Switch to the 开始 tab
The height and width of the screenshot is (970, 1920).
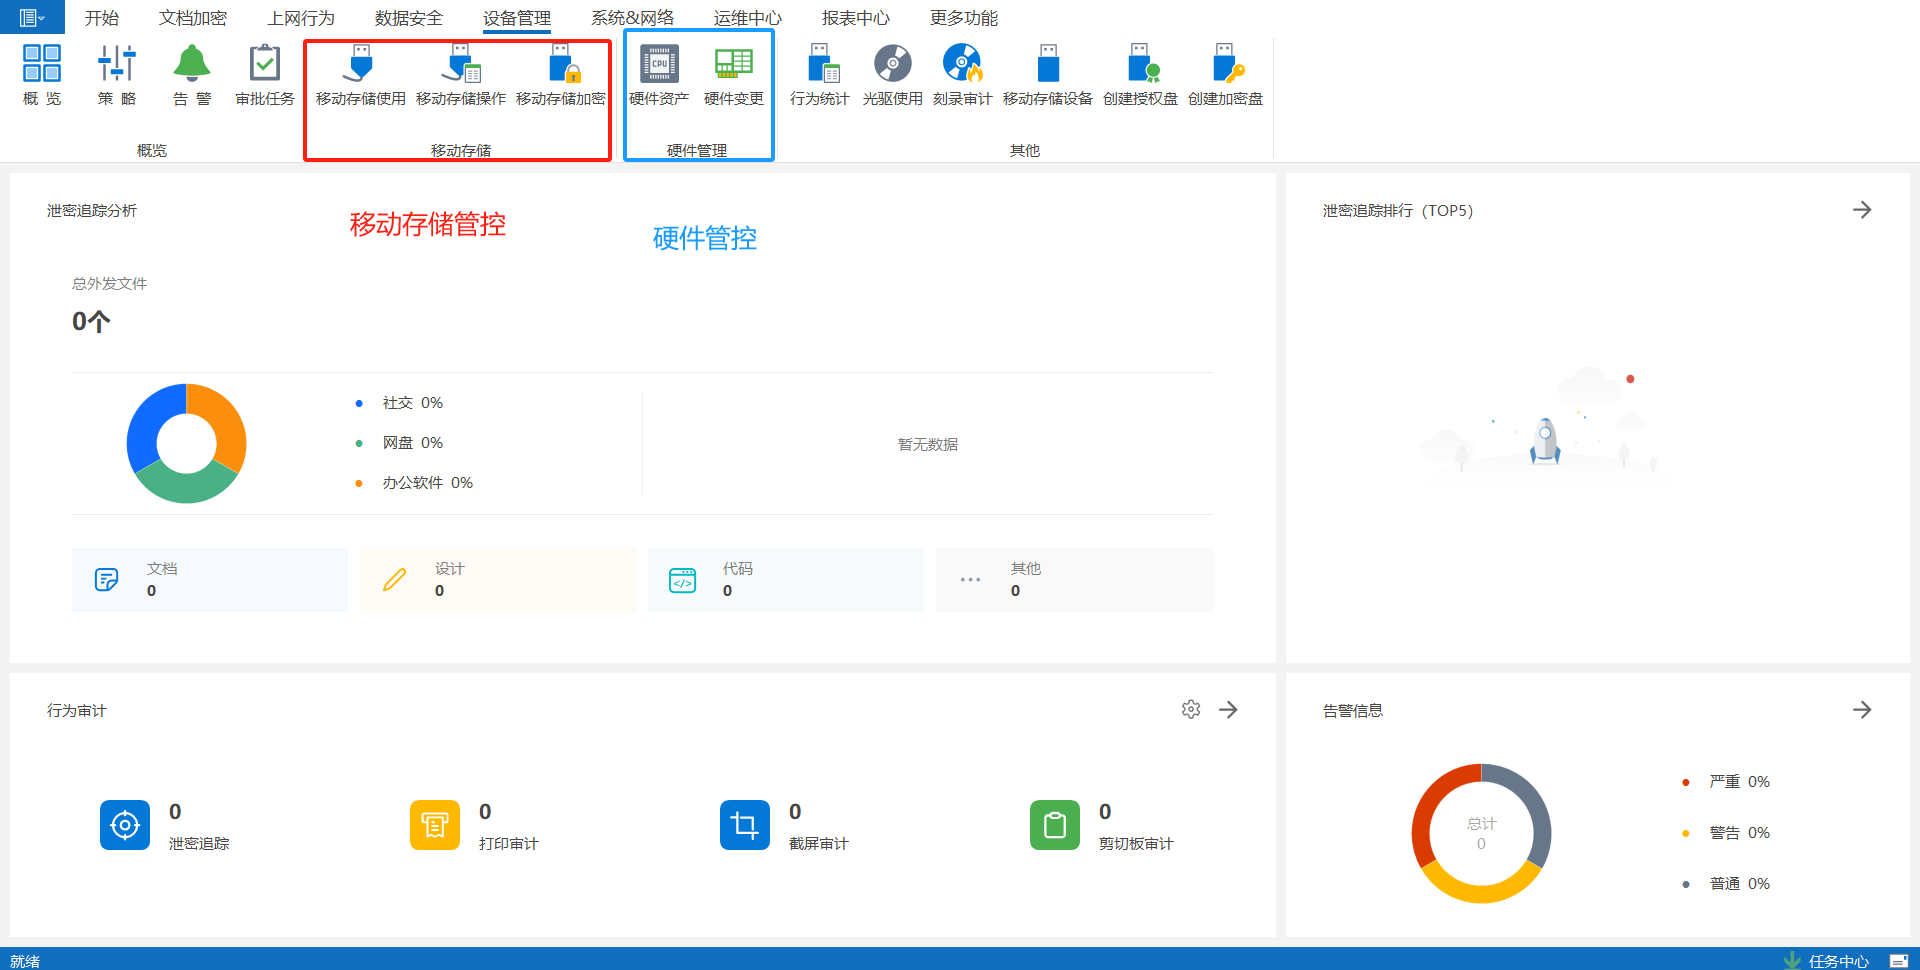point(102,18)
